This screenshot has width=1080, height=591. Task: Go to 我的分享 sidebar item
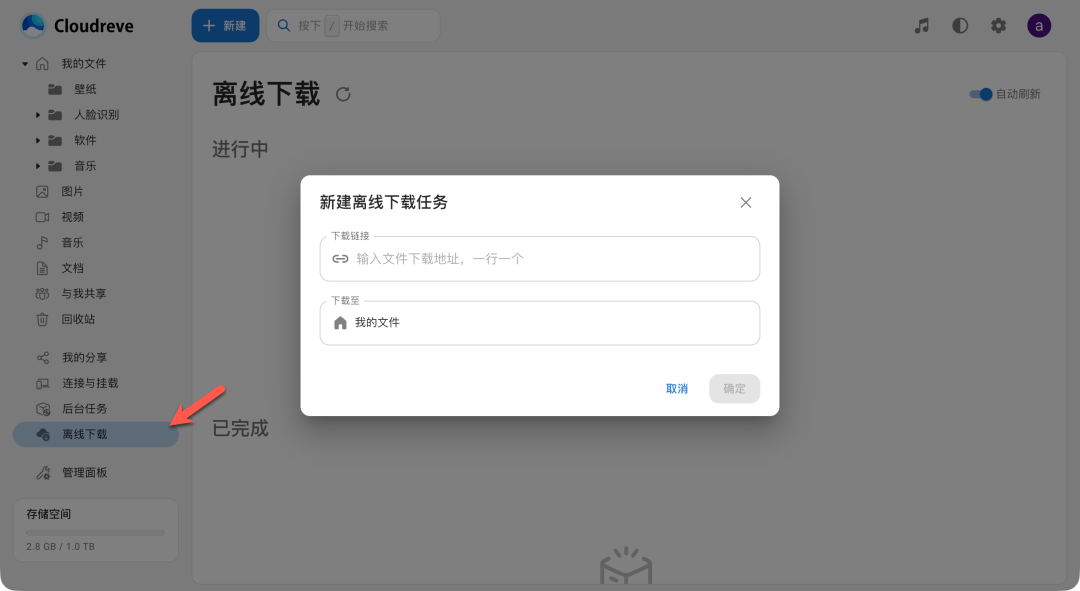pyautogui.click(x=84, y=358)
